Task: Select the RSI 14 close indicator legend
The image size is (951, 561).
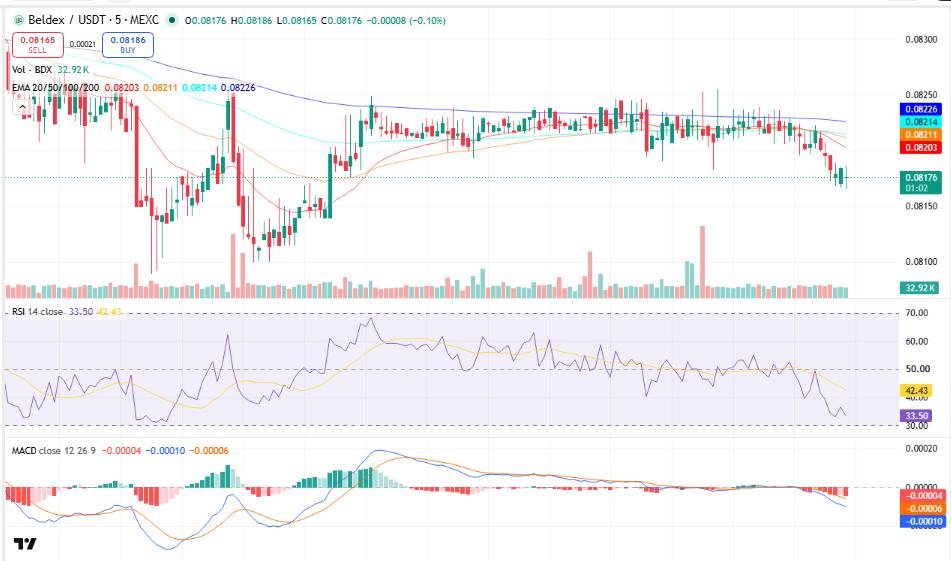Action: [37, 312]
